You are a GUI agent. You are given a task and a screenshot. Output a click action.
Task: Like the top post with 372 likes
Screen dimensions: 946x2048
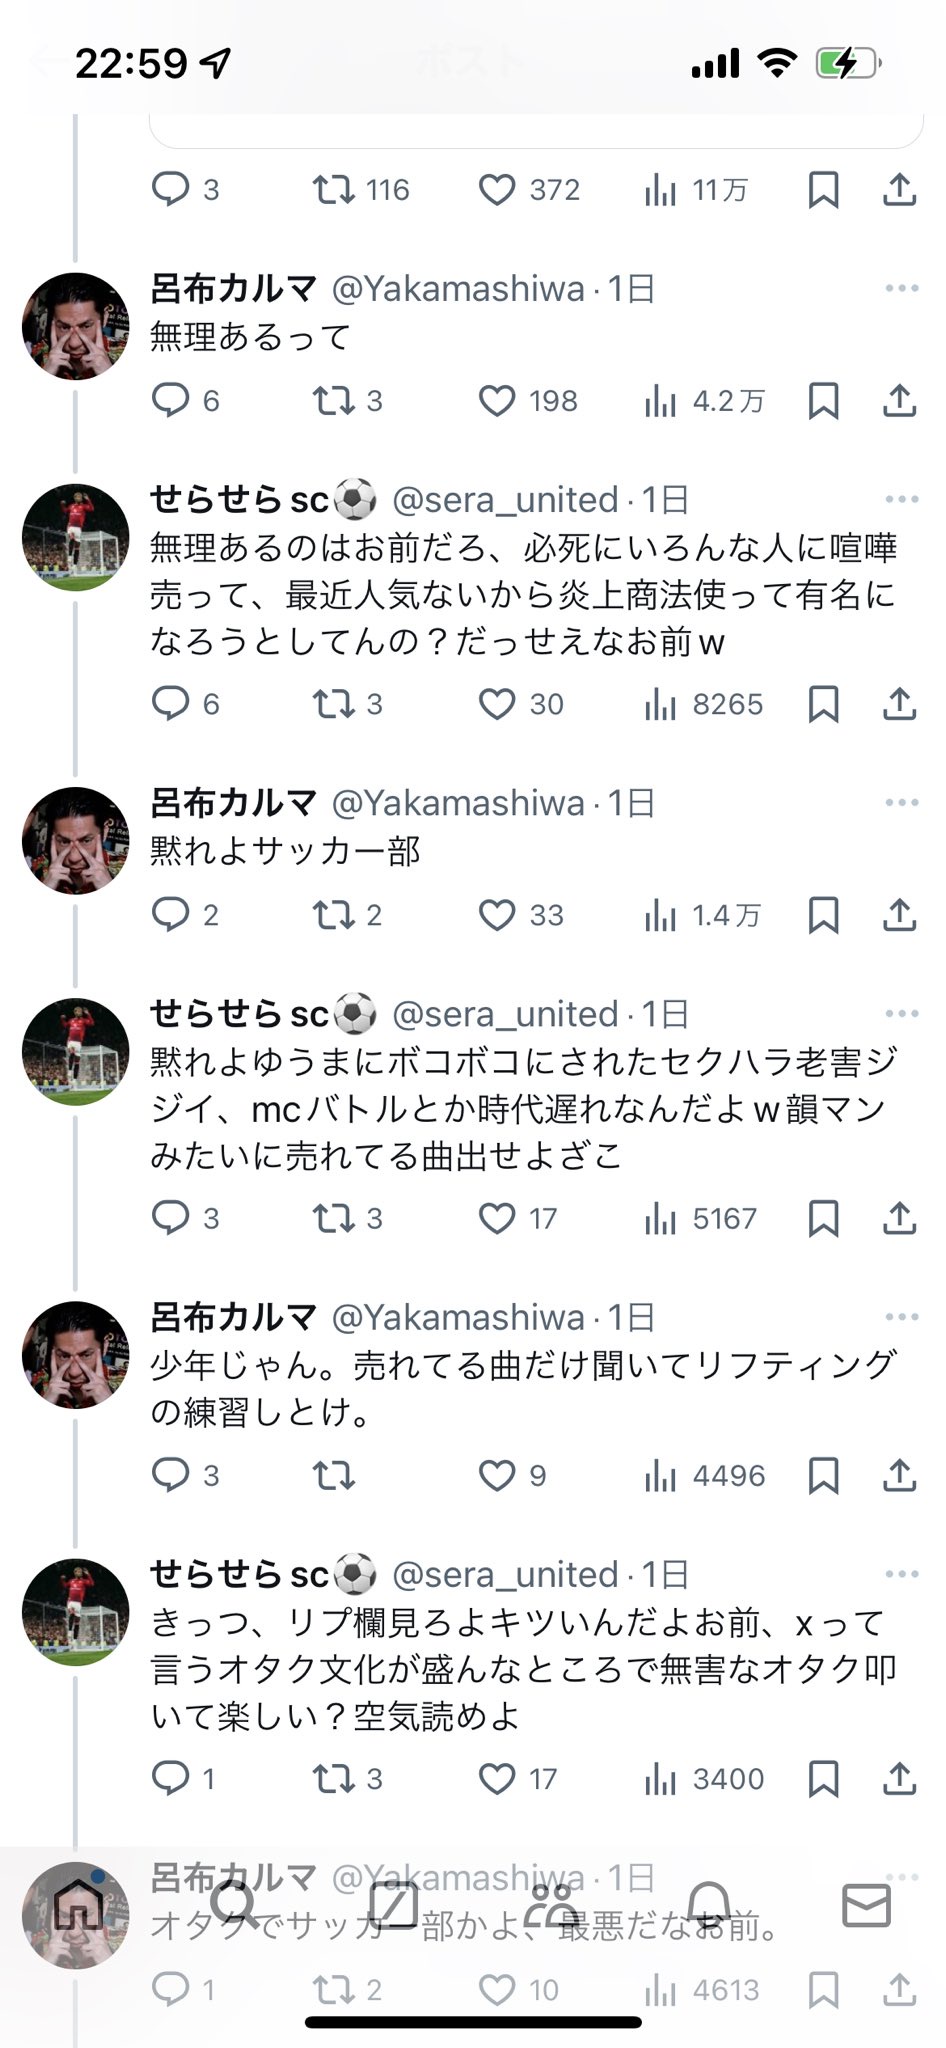pyautogui.click(x=497, y=190)
